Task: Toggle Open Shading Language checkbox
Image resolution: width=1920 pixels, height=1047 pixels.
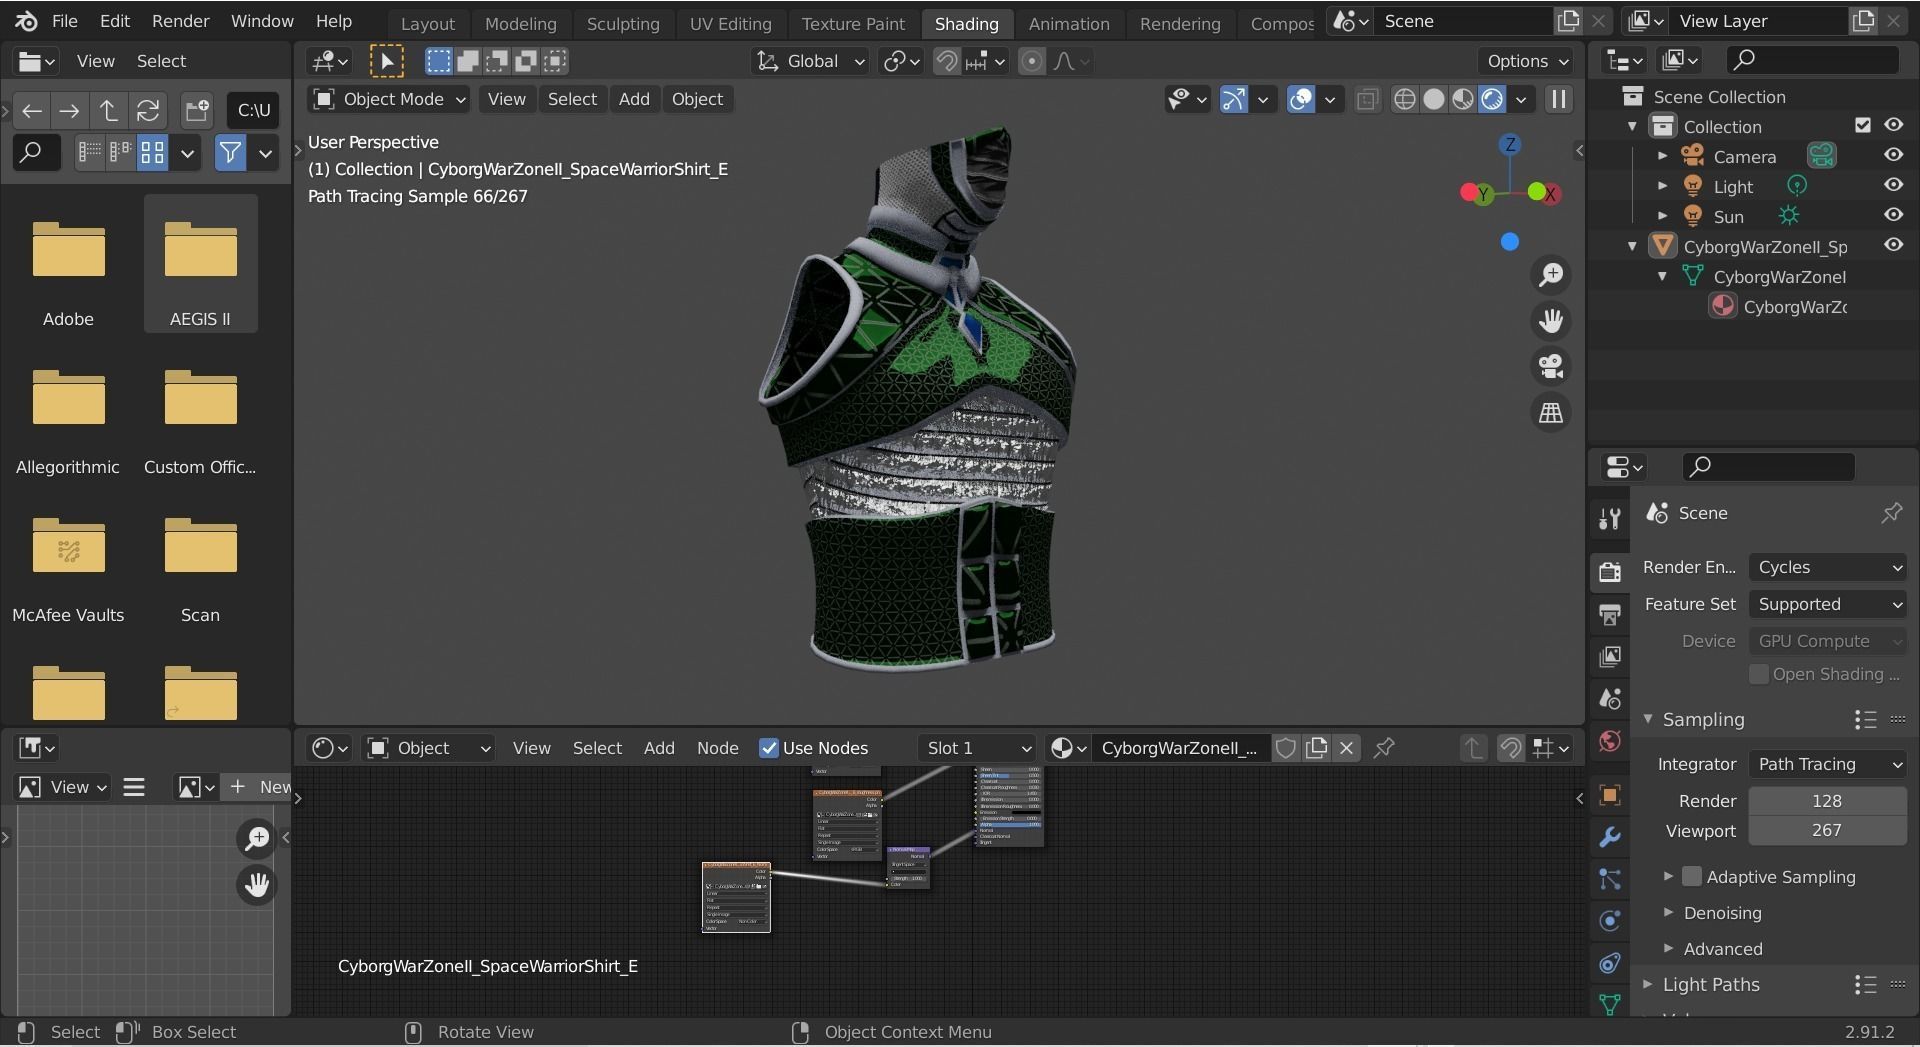Action: point(1758,674)
